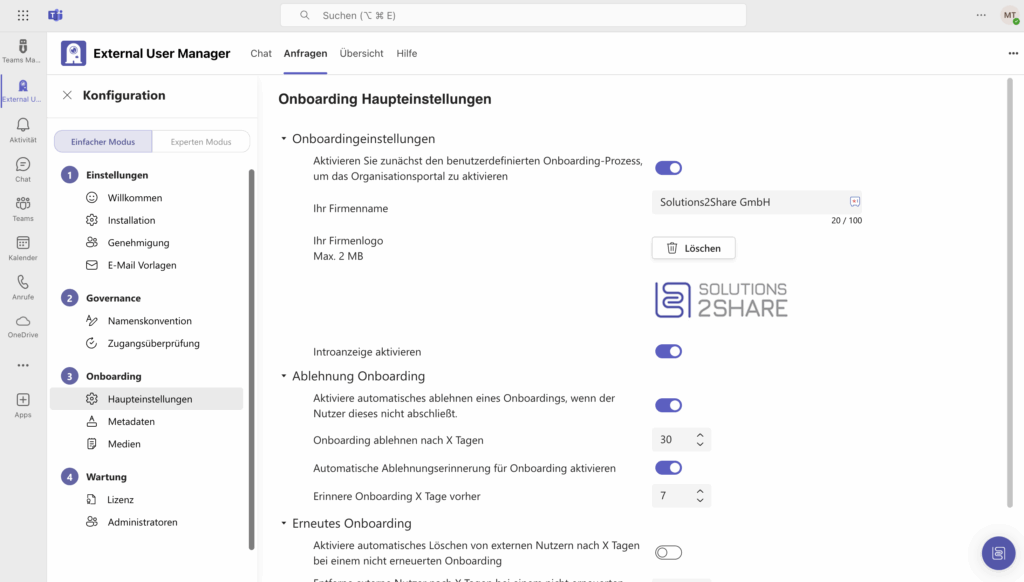This screenshot has height=582, width=1024.
Task: Collapse the Onboardingeinstellungen section
Action: (x=284, y=139)
